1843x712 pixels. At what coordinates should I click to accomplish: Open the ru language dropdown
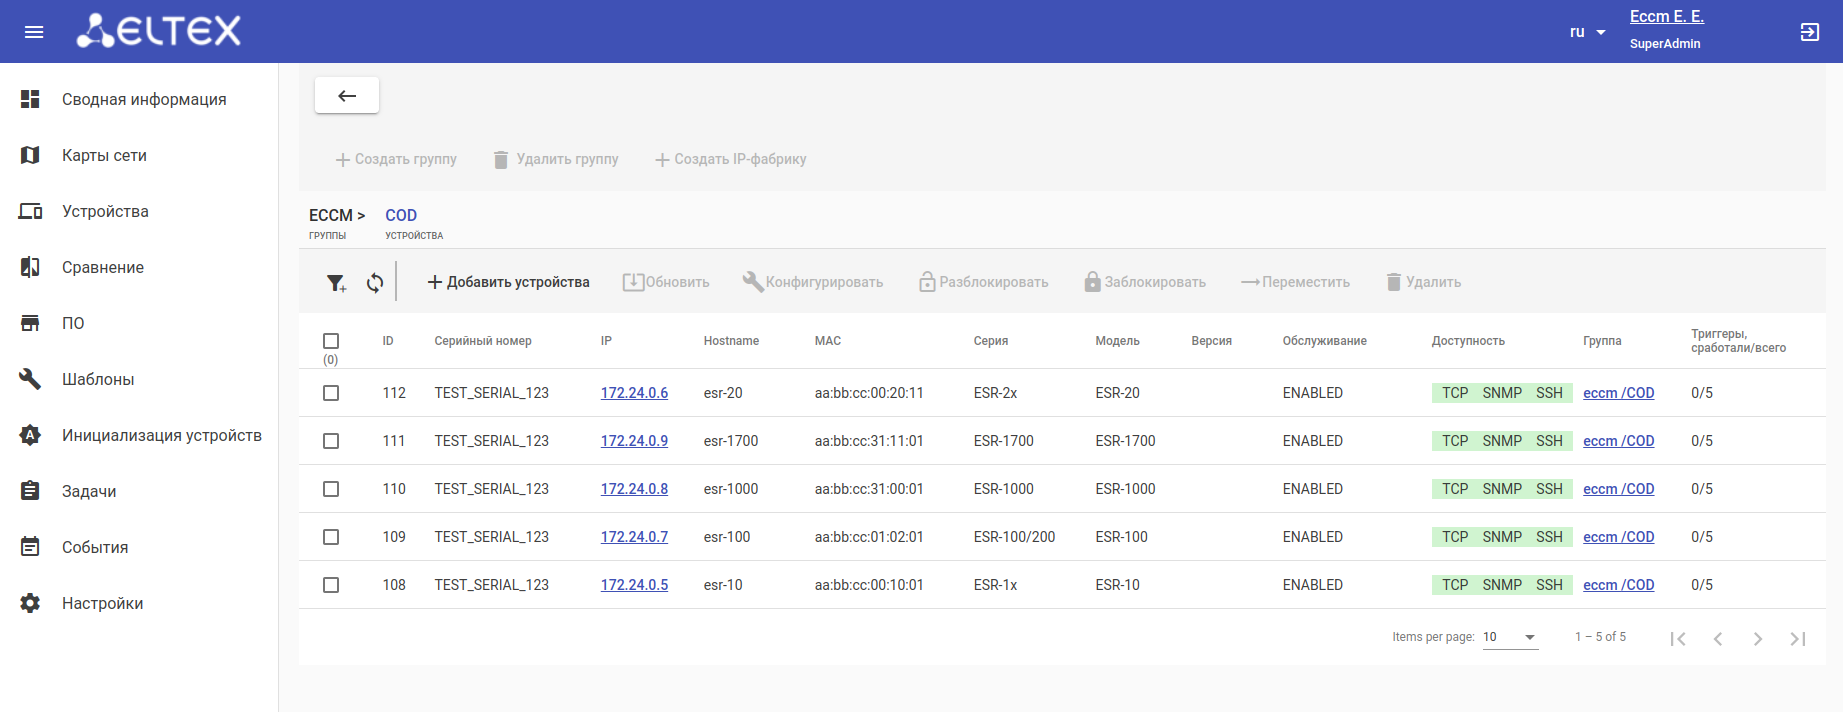tap(1587, 32)
